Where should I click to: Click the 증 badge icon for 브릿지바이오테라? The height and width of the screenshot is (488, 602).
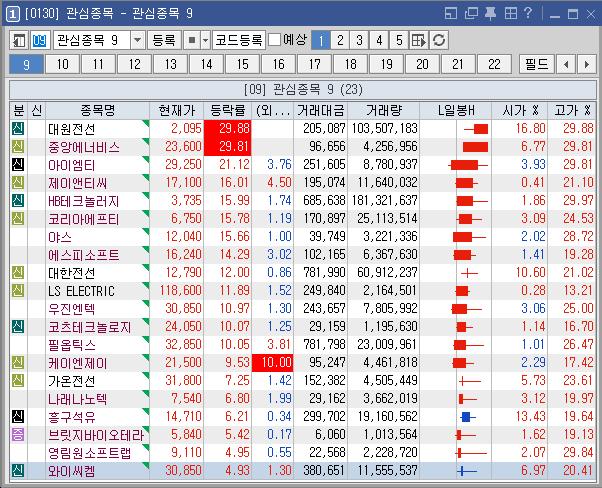(18, 435)
